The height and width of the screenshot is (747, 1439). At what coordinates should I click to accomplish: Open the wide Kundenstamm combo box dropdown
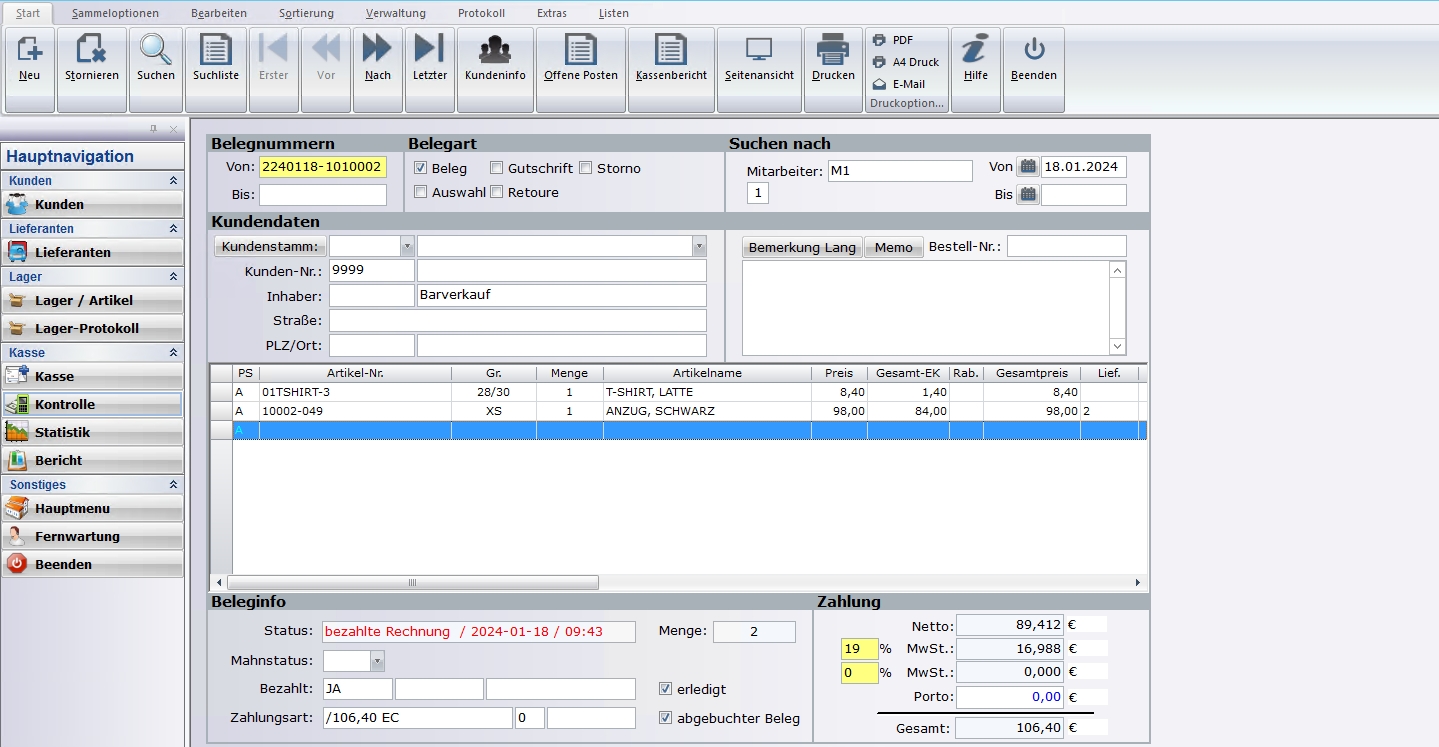point(699,246)
